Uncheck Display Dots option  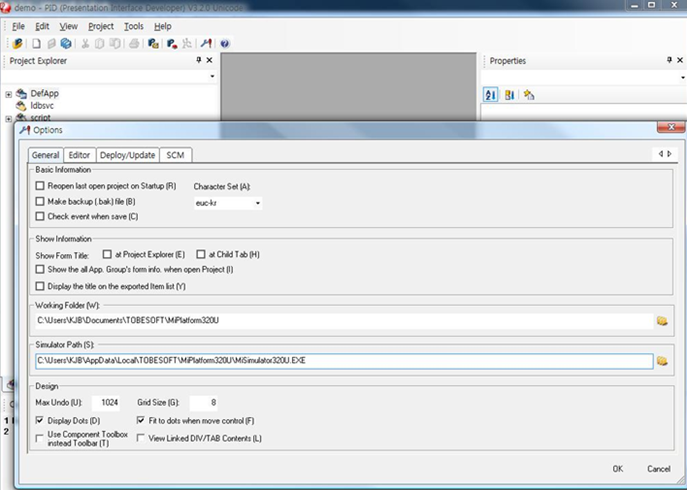coord(40,420)
